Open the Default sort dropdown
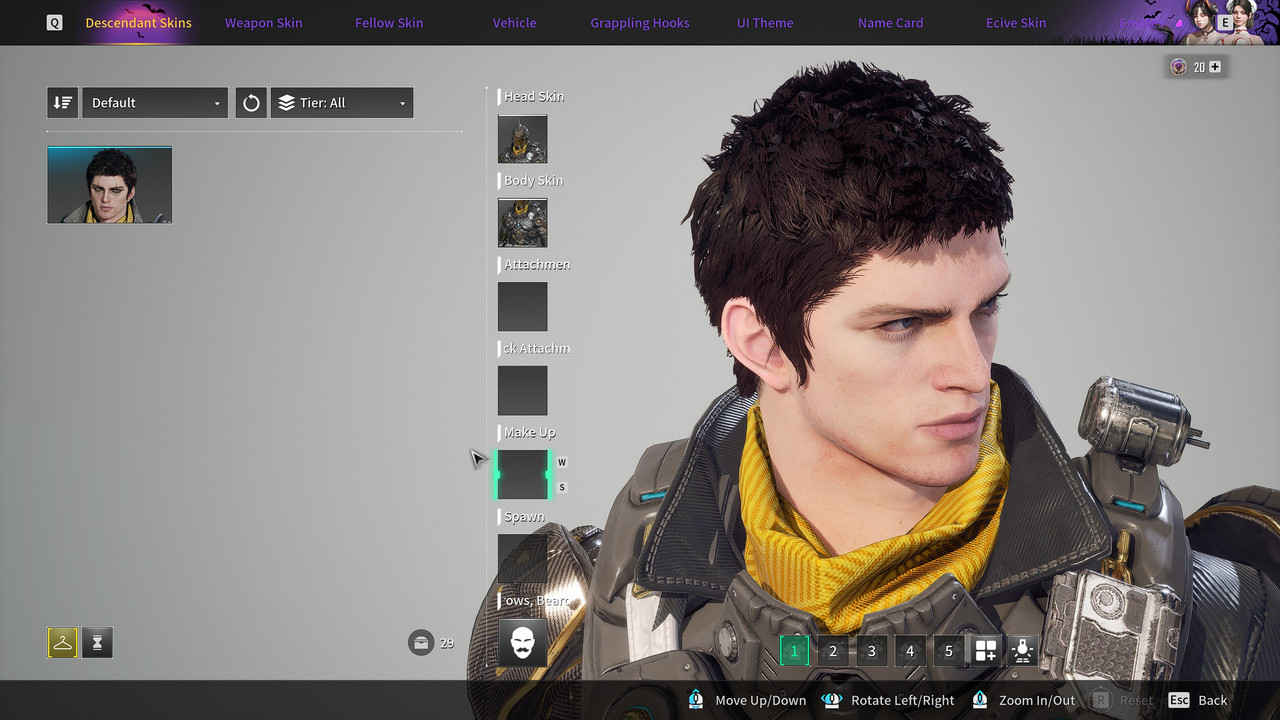This screenshot has width=1280, height=720. coord(155,102)
